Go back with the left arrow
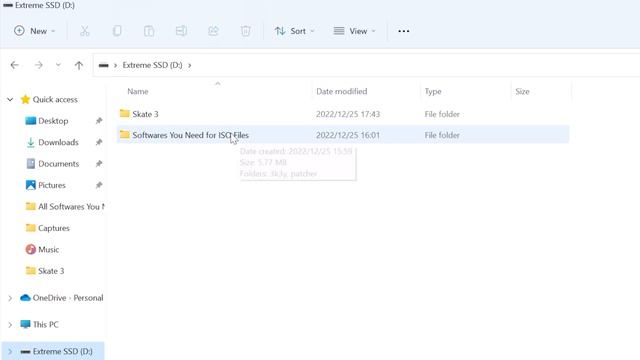The image size is (640, 360). (x=15, y=65)
